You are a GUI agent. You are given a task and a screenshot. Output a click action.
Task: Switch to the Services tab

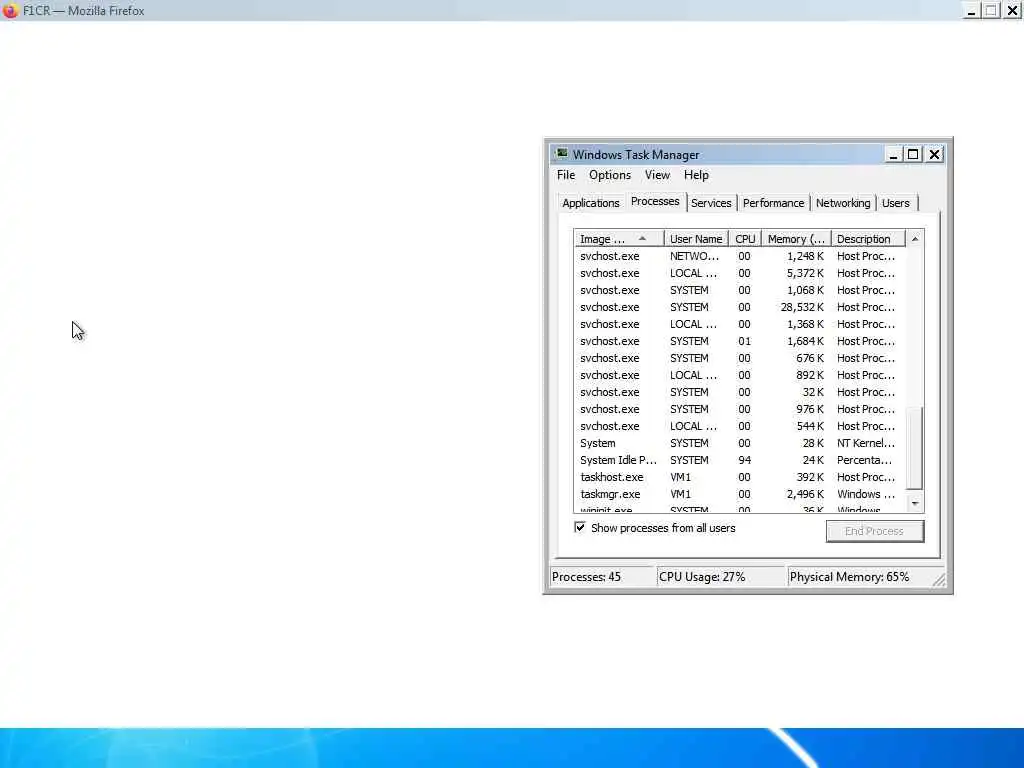[x=711, y=203]
